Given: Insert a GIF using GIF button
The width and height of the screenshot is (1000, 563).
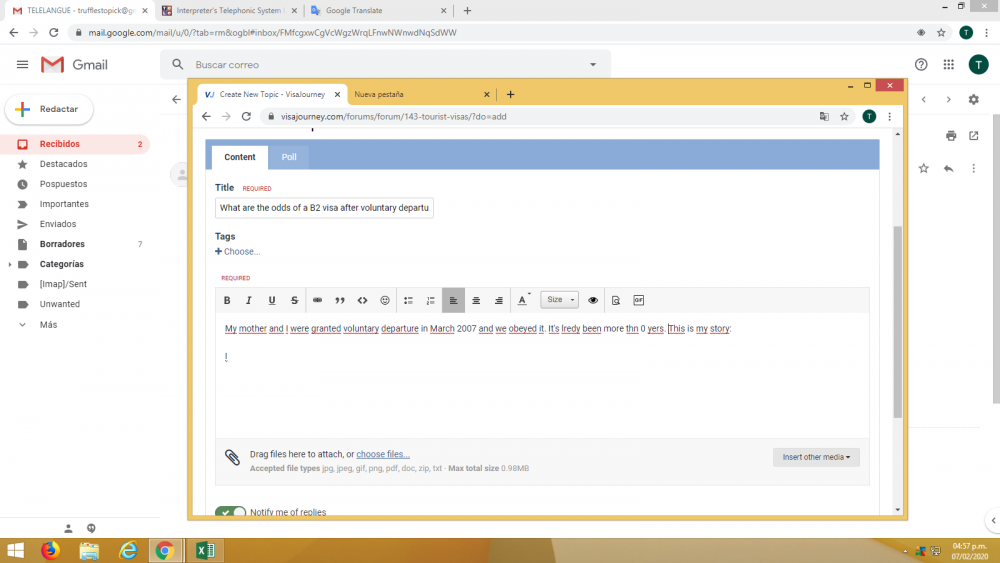Looking at the screenshot, I should point(638,300).
